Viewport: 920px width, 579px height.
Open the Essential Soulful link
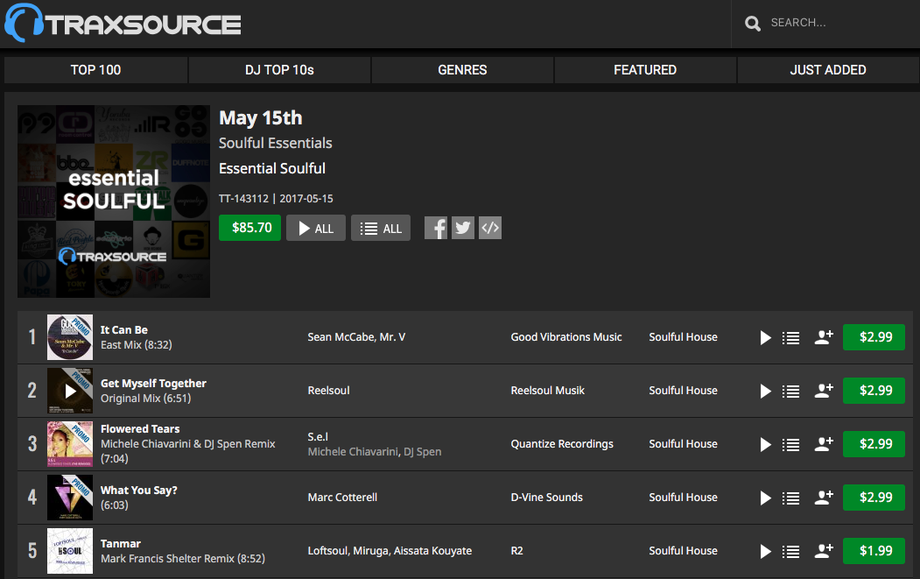[272, 168]
